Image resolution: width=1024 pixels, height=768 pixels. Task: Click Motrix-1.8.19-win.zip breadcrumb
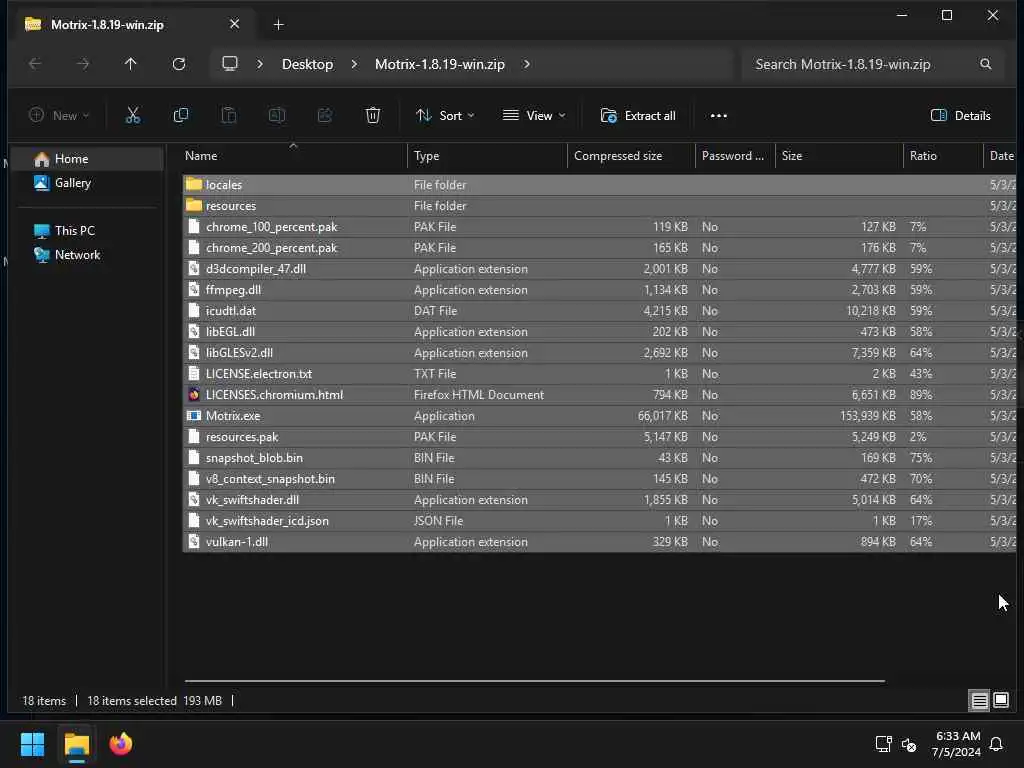[x=440, y=64]
